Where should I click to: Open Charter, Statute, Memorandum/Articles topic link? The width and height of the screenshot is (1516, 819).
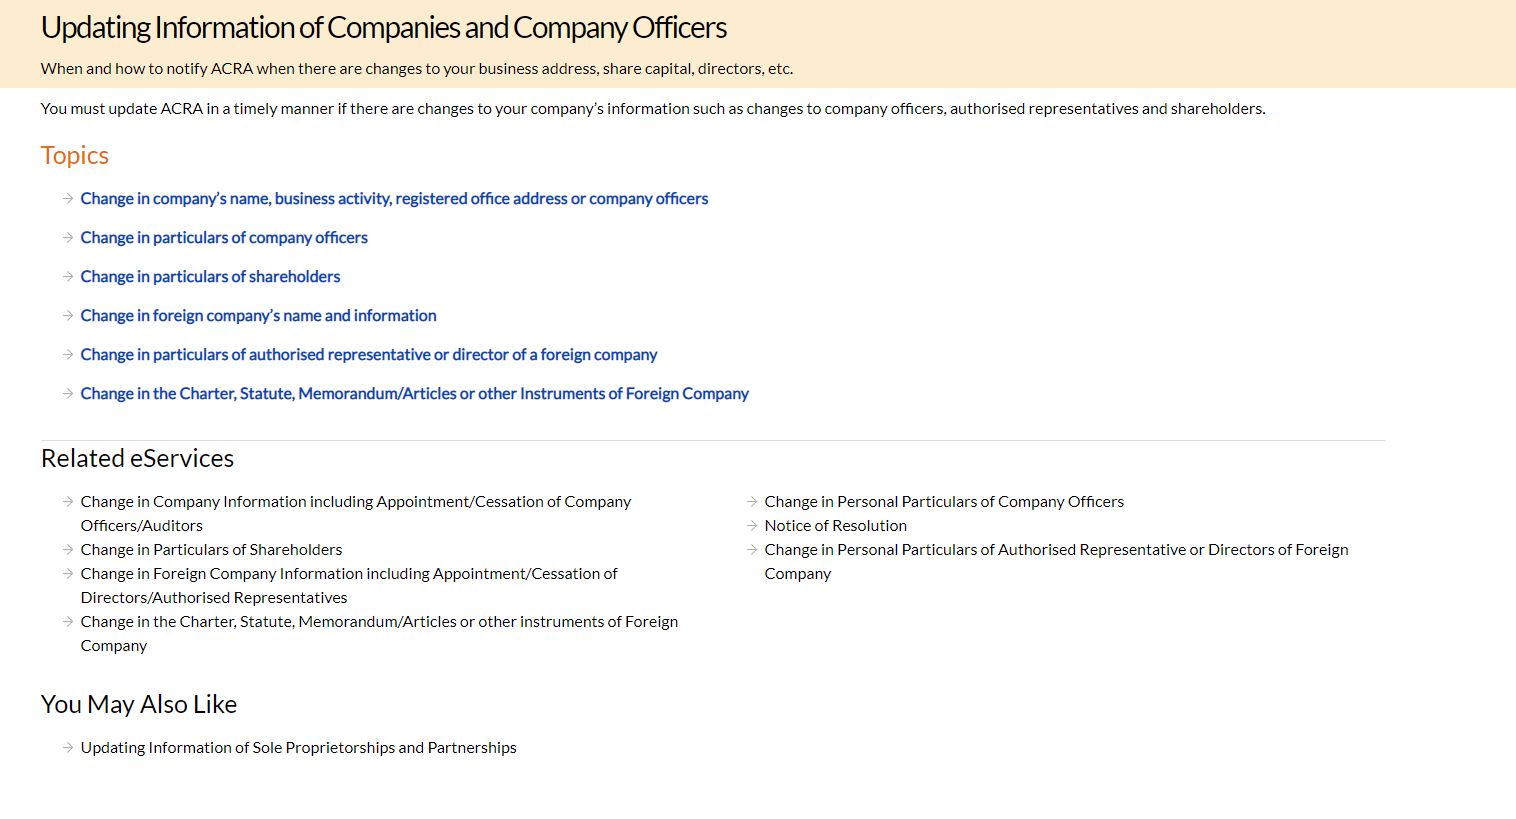coord(414,394)
